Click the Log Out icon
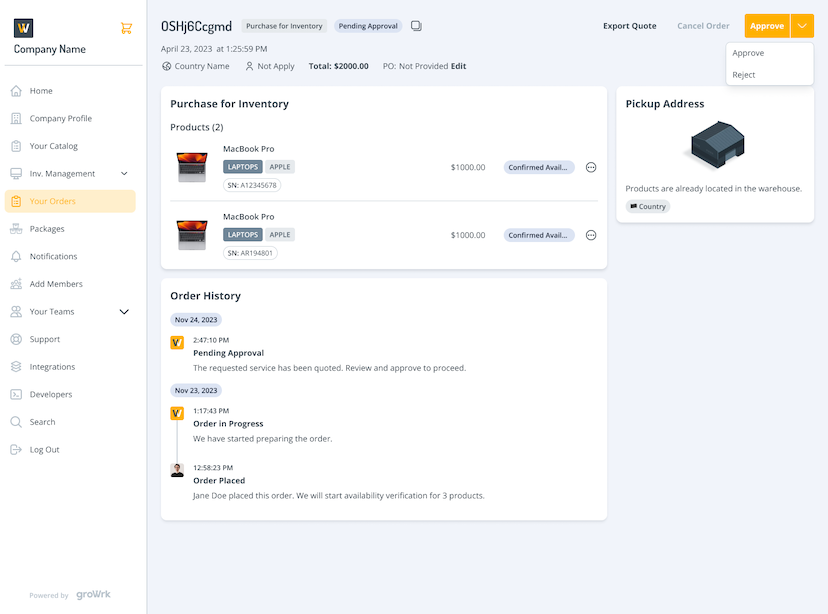 click(16, 449)
